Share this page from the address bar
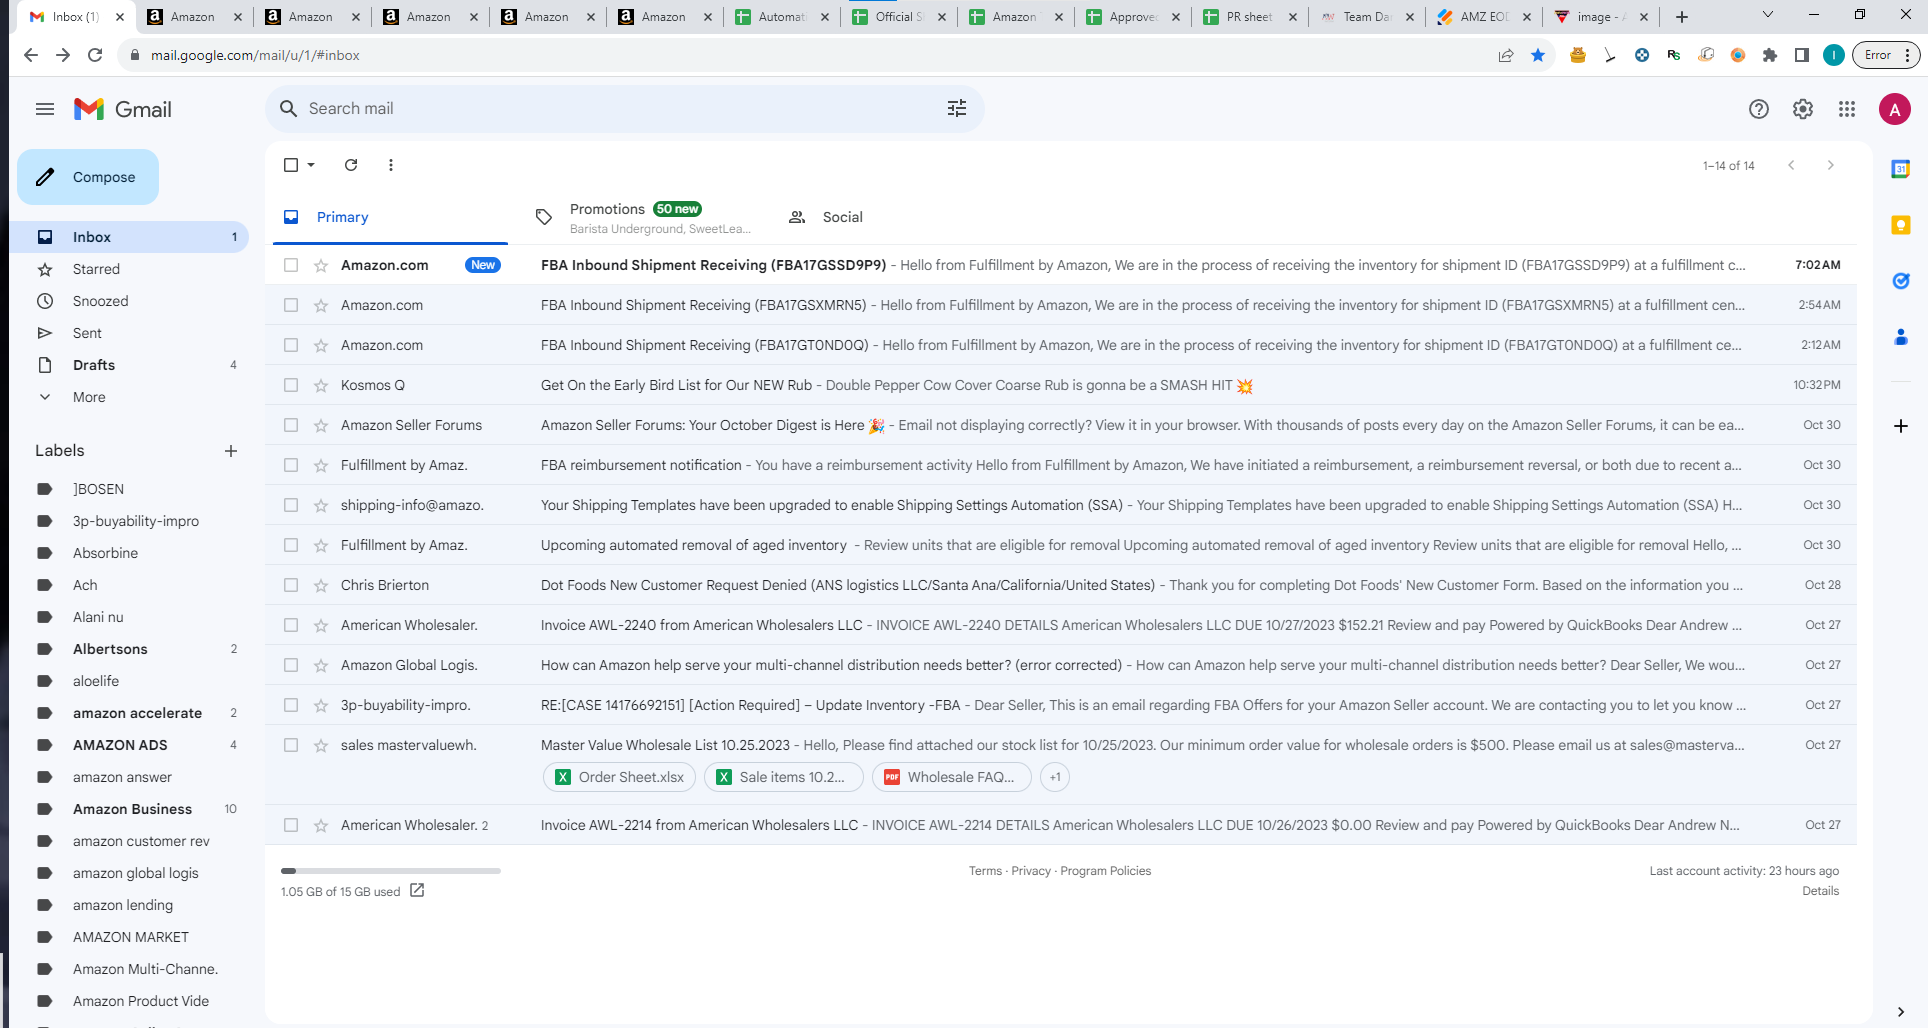 pyautogui.click(x=1506, y=55)
